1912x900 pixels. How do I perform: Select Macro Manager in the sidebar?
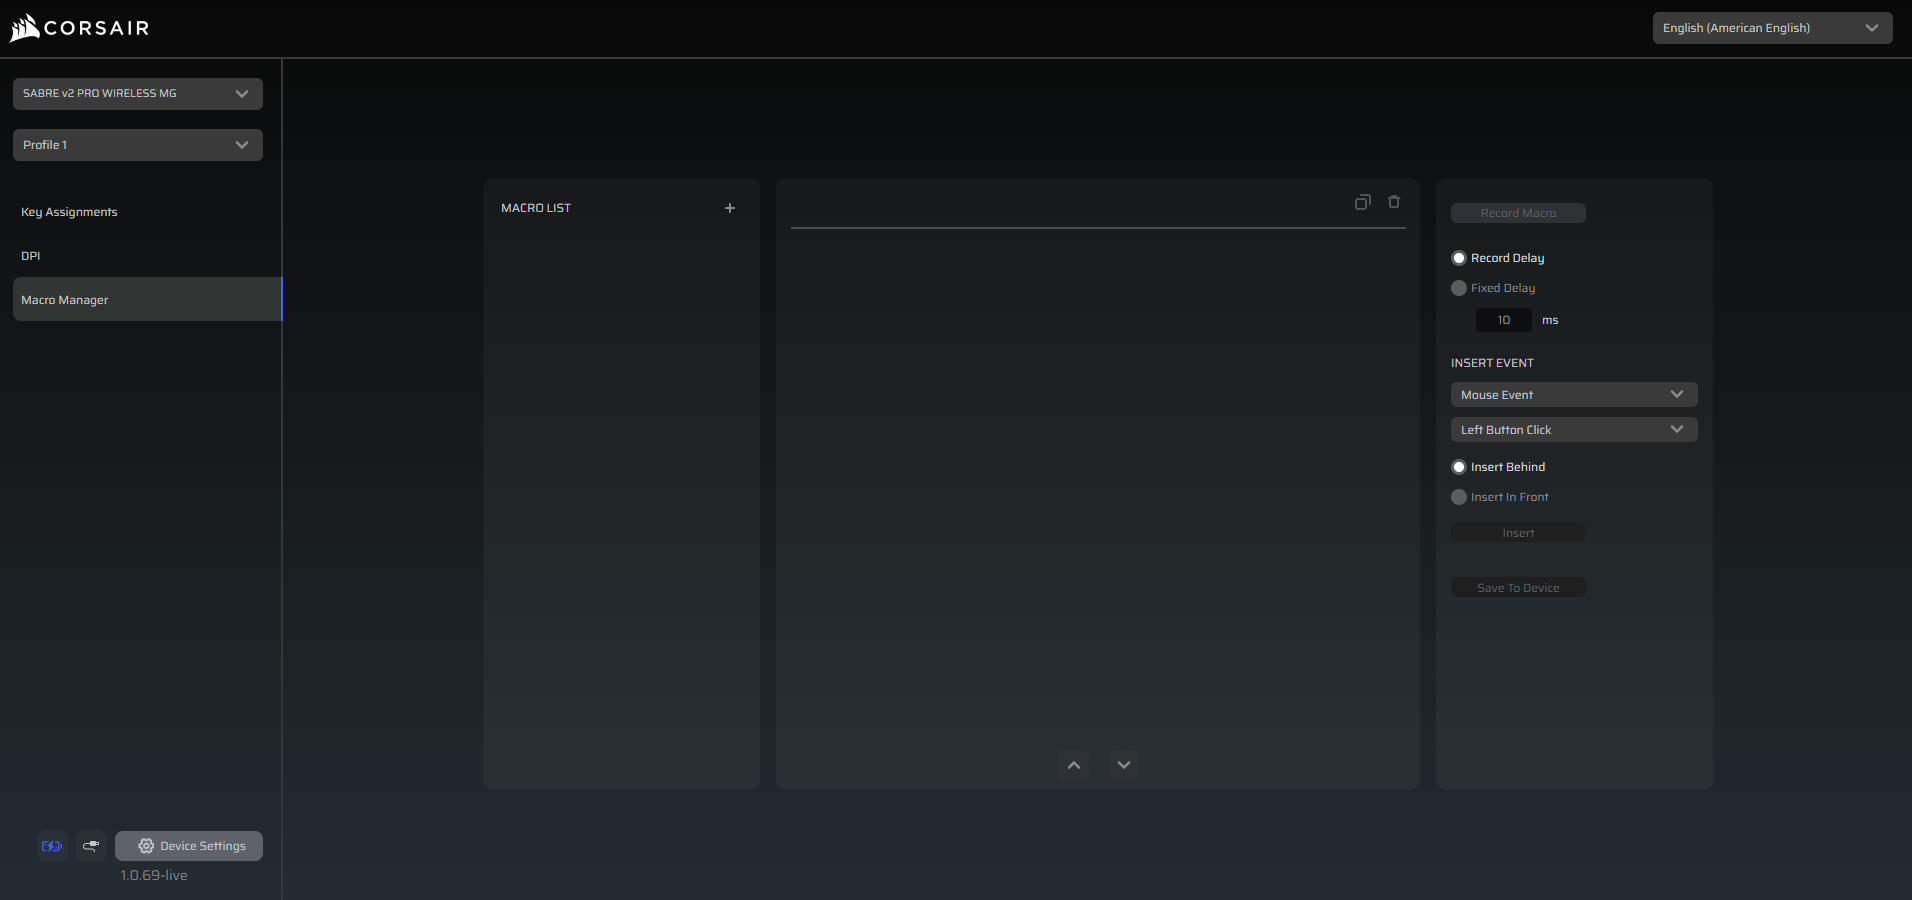[147, 300]
